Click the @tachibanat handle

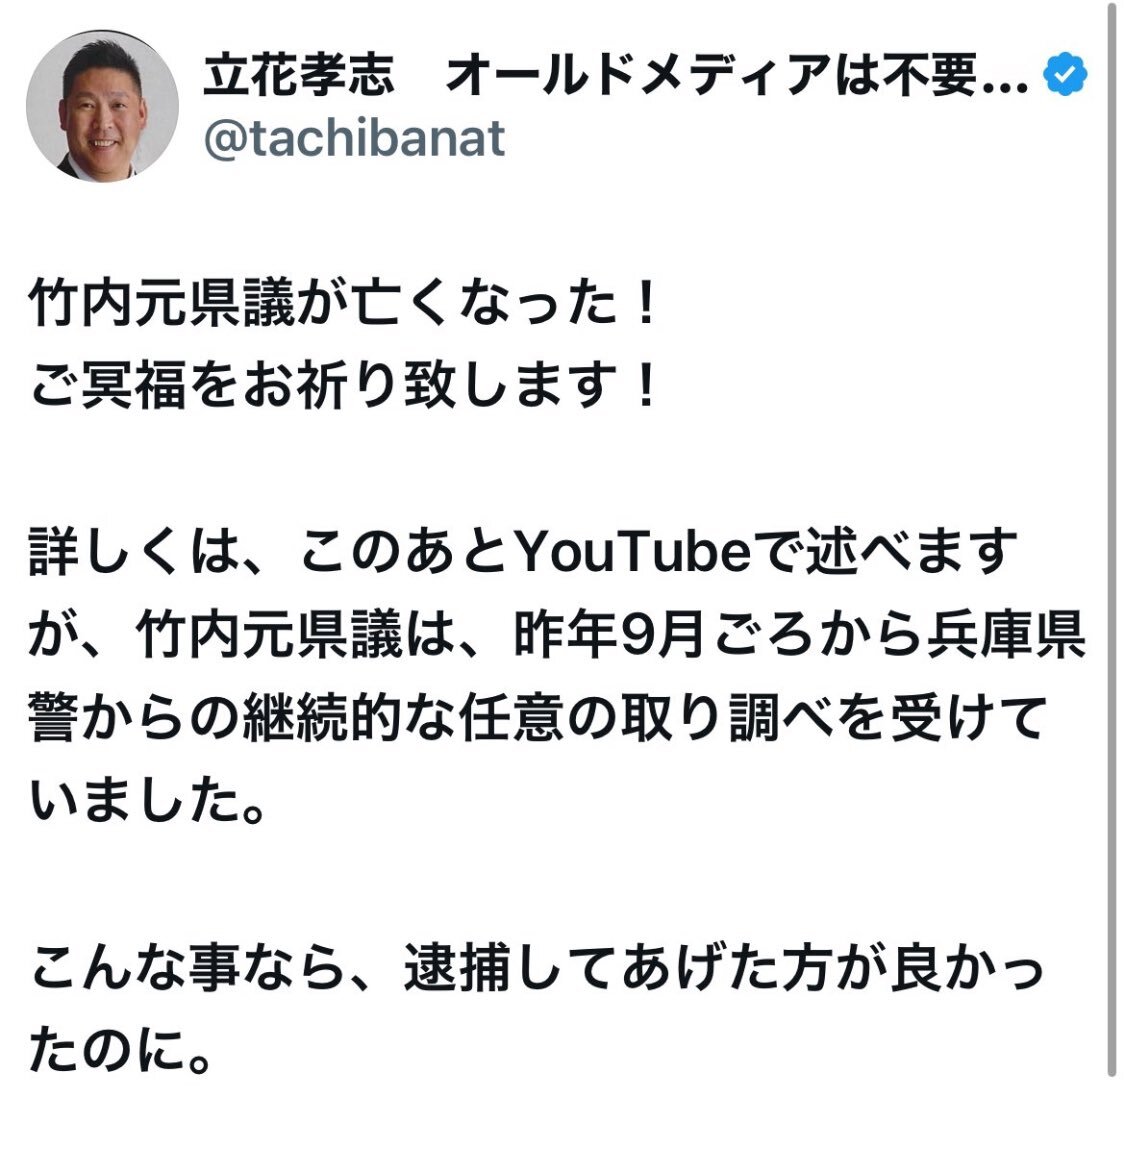(354, 139)
